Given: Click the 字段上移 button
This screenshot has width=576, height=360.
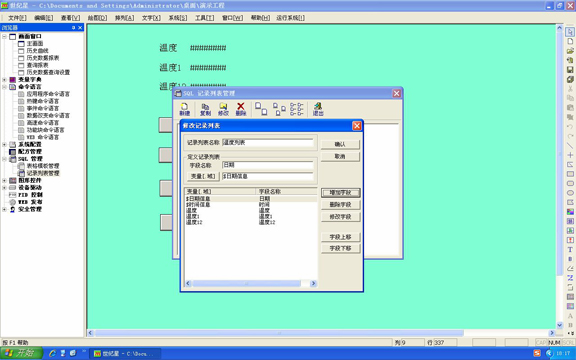Looking at the screenshot, I should pos(341,237).
